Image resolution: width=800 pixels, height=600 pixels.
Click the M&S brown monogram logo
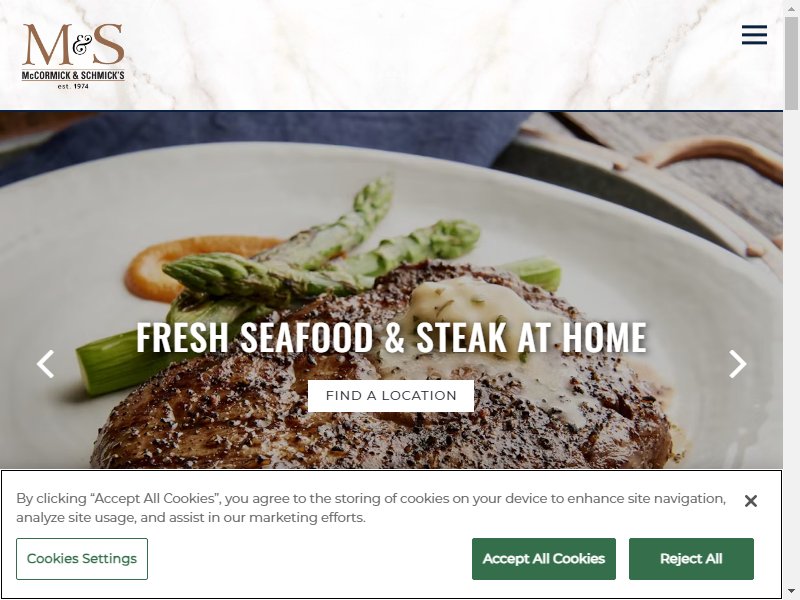[x=73, y=44]
